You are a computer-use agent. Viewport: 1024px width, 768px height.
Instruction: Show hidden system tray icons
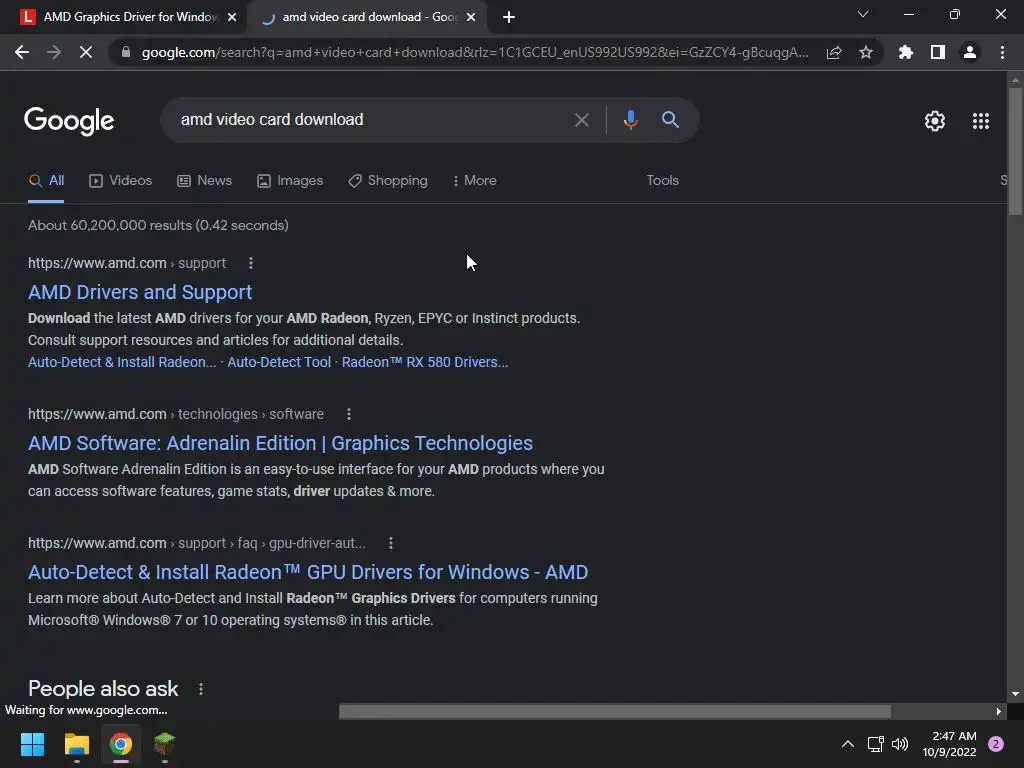(x=848, y=744)
